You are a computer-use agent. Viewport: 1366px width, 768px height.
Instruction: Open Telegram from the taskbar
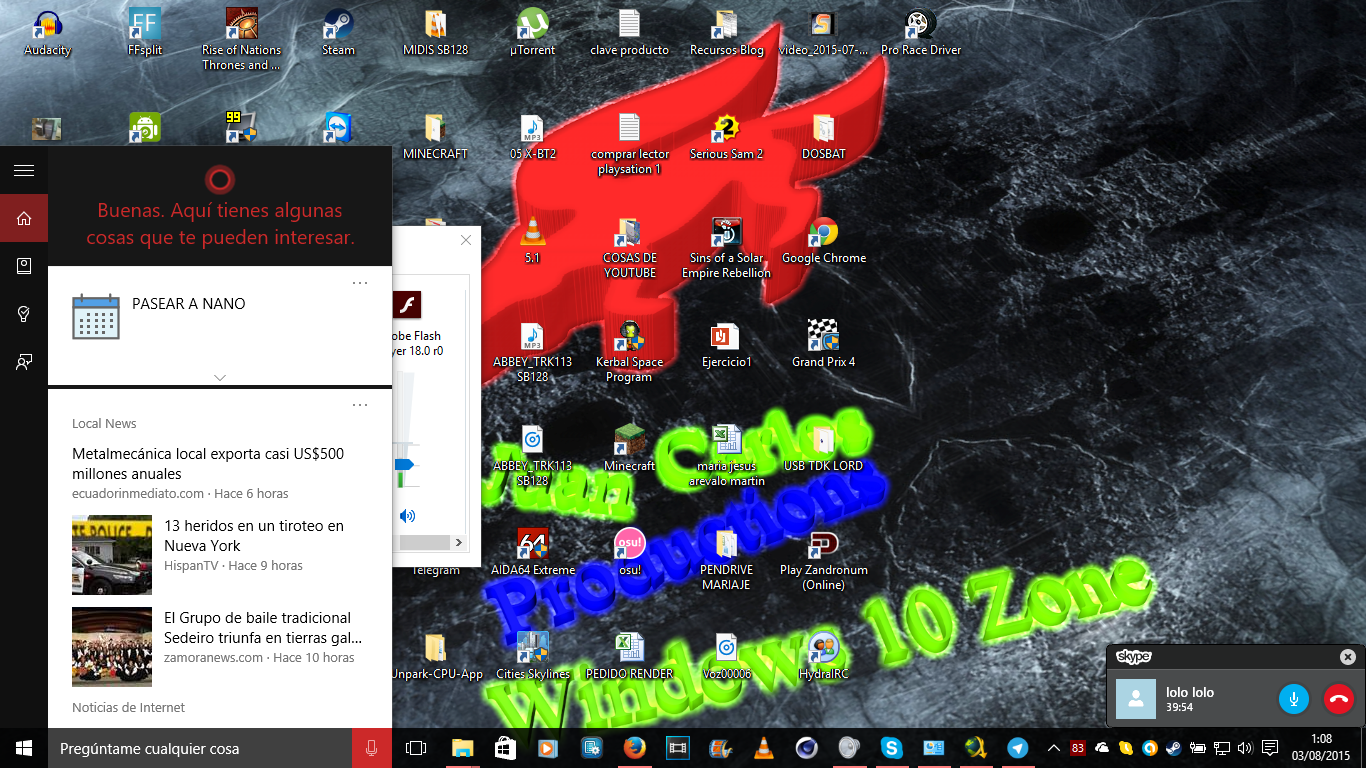[x=1018, y=748]
